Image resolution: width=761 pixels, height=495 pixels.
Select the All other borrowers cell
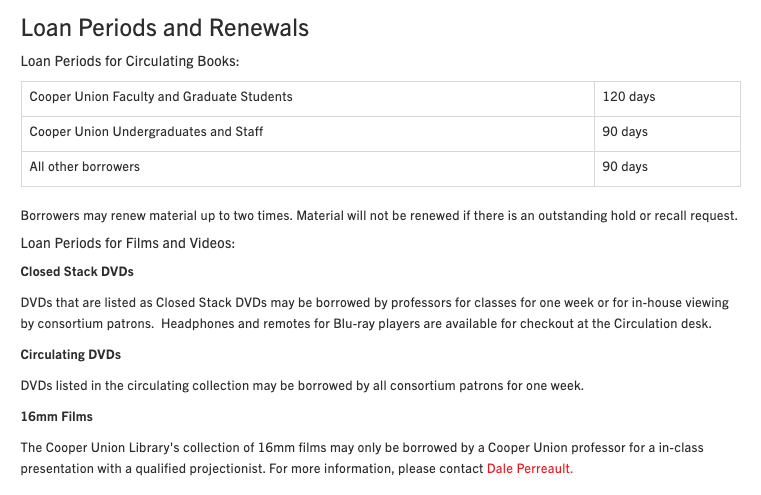(308, 168)
